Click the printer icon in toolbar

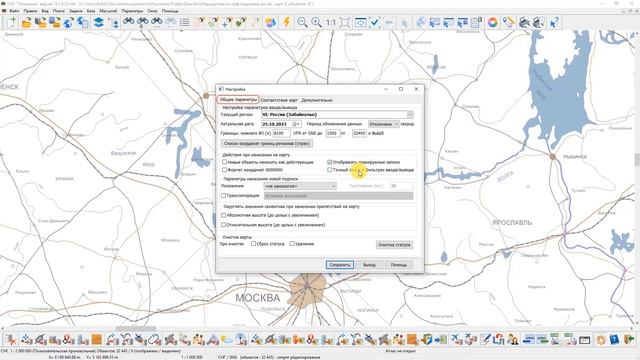pyautogui.click(x=524, y=22)
